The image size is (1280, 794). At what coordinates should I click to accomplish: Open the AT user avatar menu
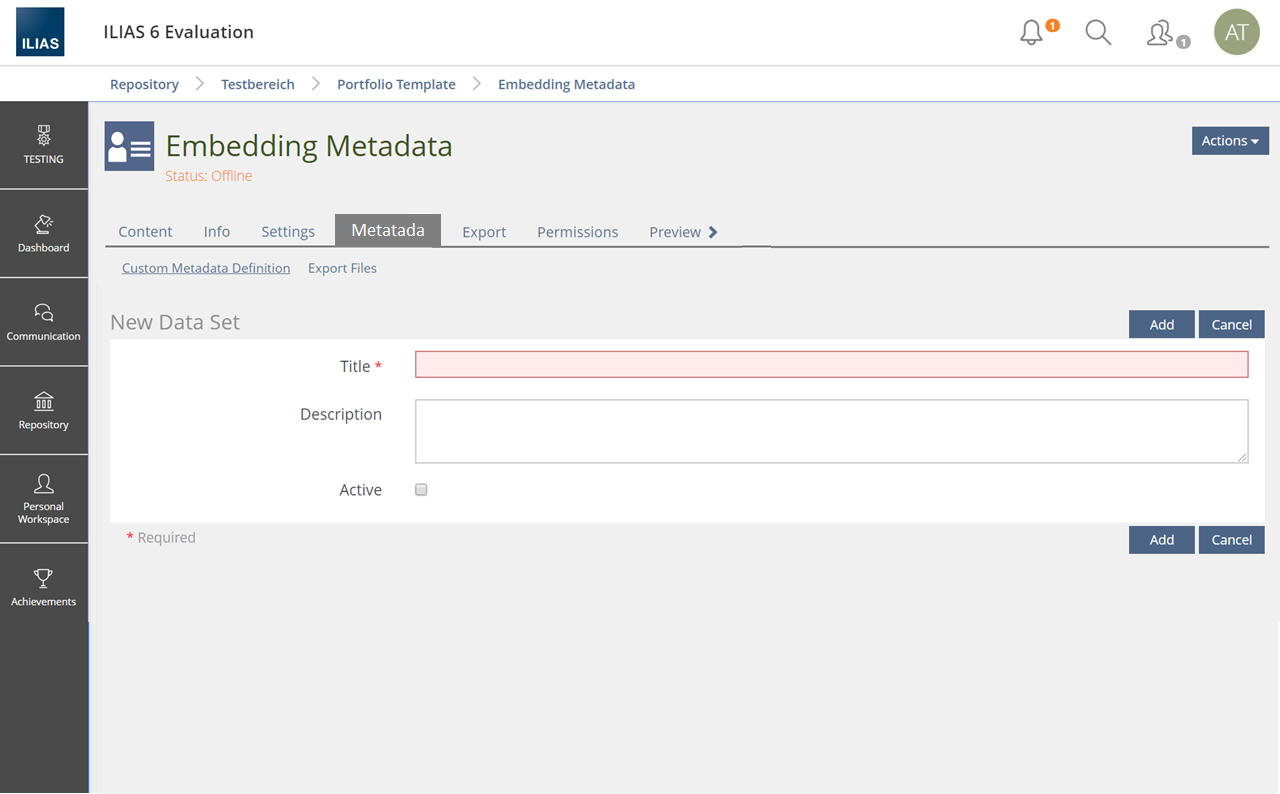click(1236, 33)
